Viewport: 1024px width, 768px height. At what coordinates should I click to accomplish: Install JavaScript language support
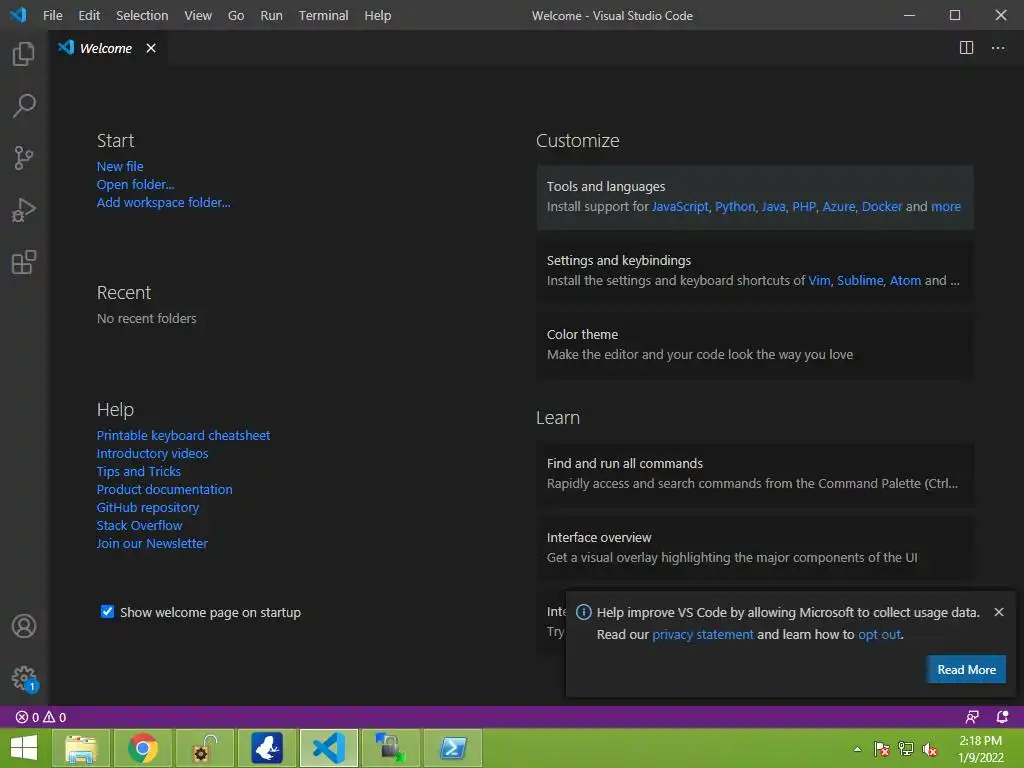680,206
